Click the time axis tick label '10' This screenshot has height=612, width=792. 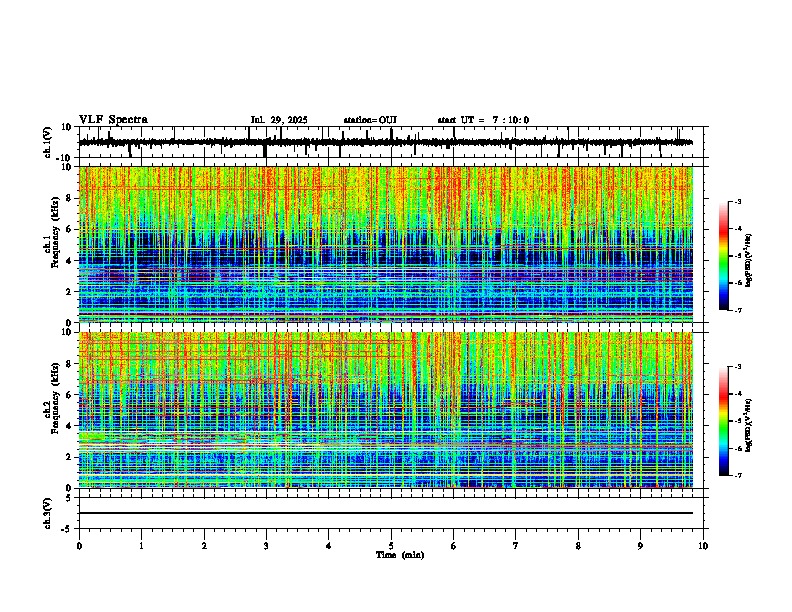click(703, 546)
